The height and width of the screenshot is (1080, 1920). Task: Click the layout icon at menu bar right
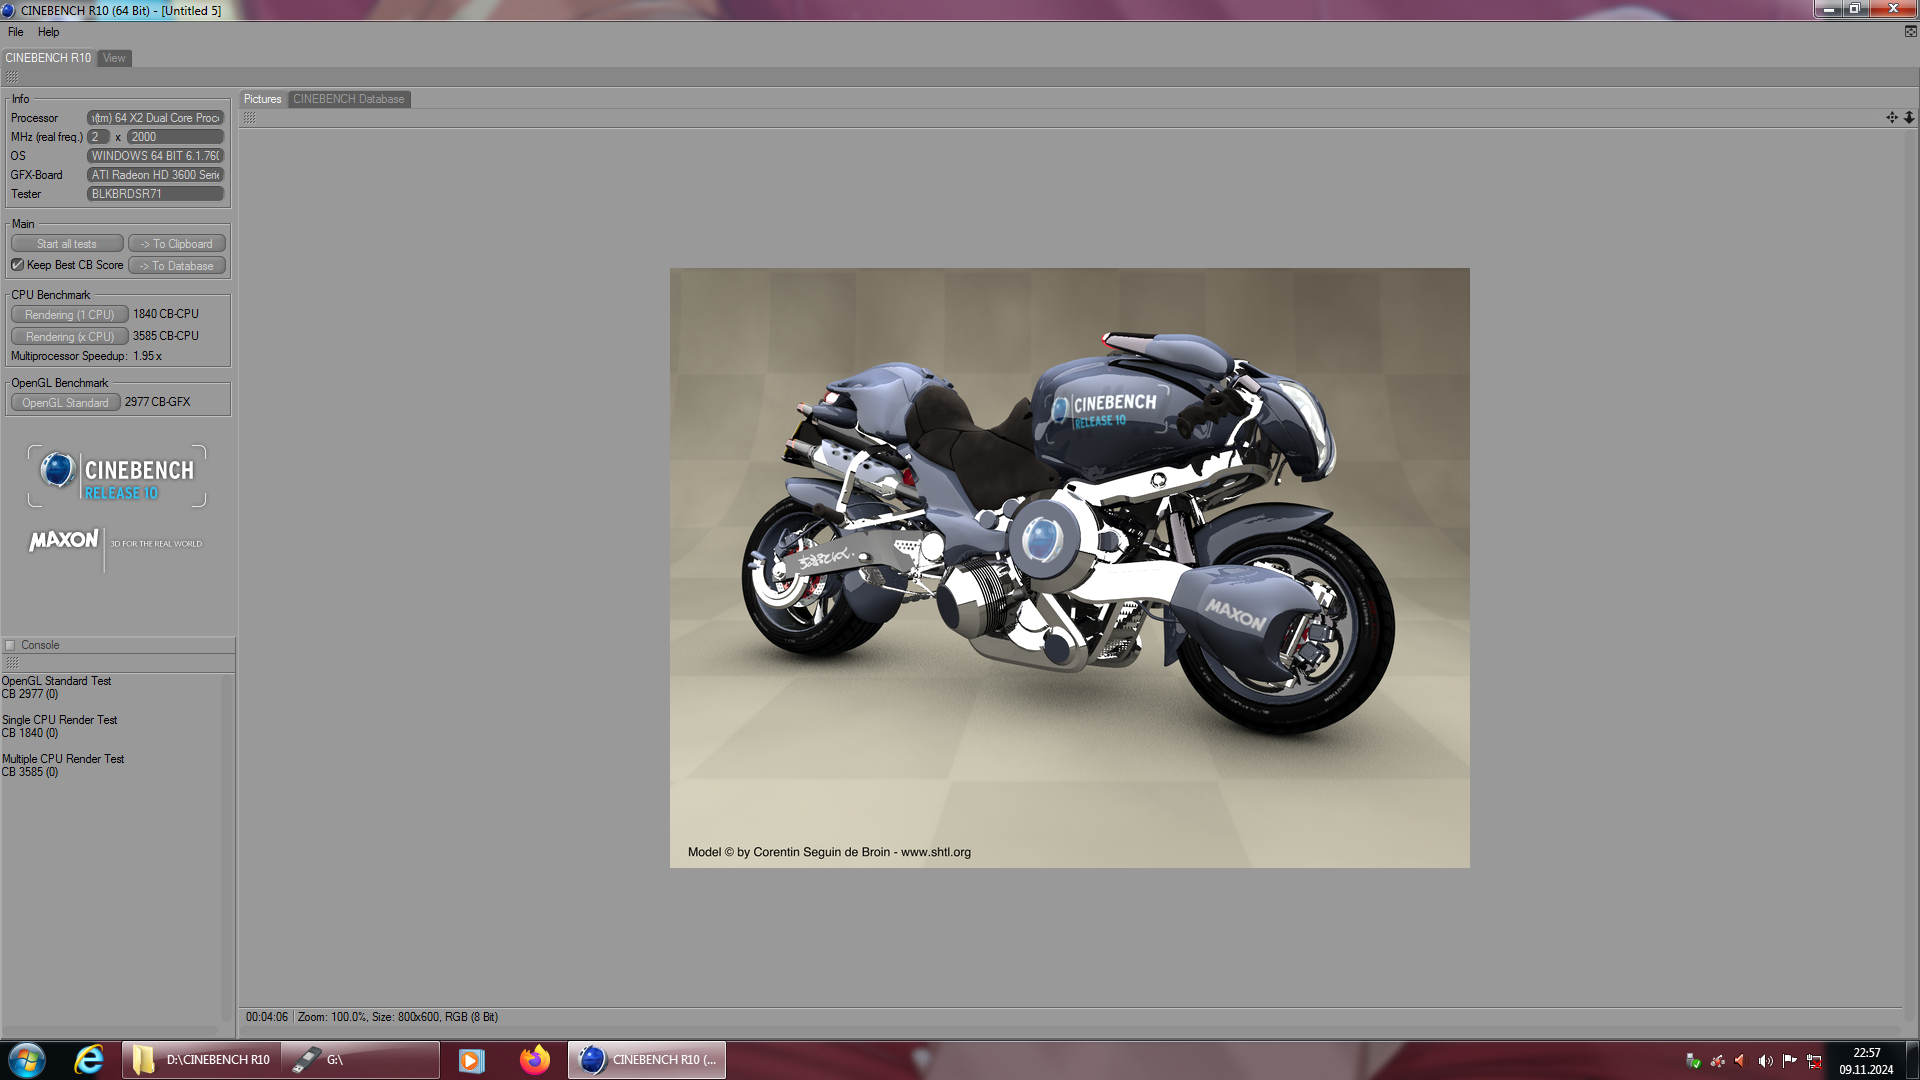pos(1910,32)
